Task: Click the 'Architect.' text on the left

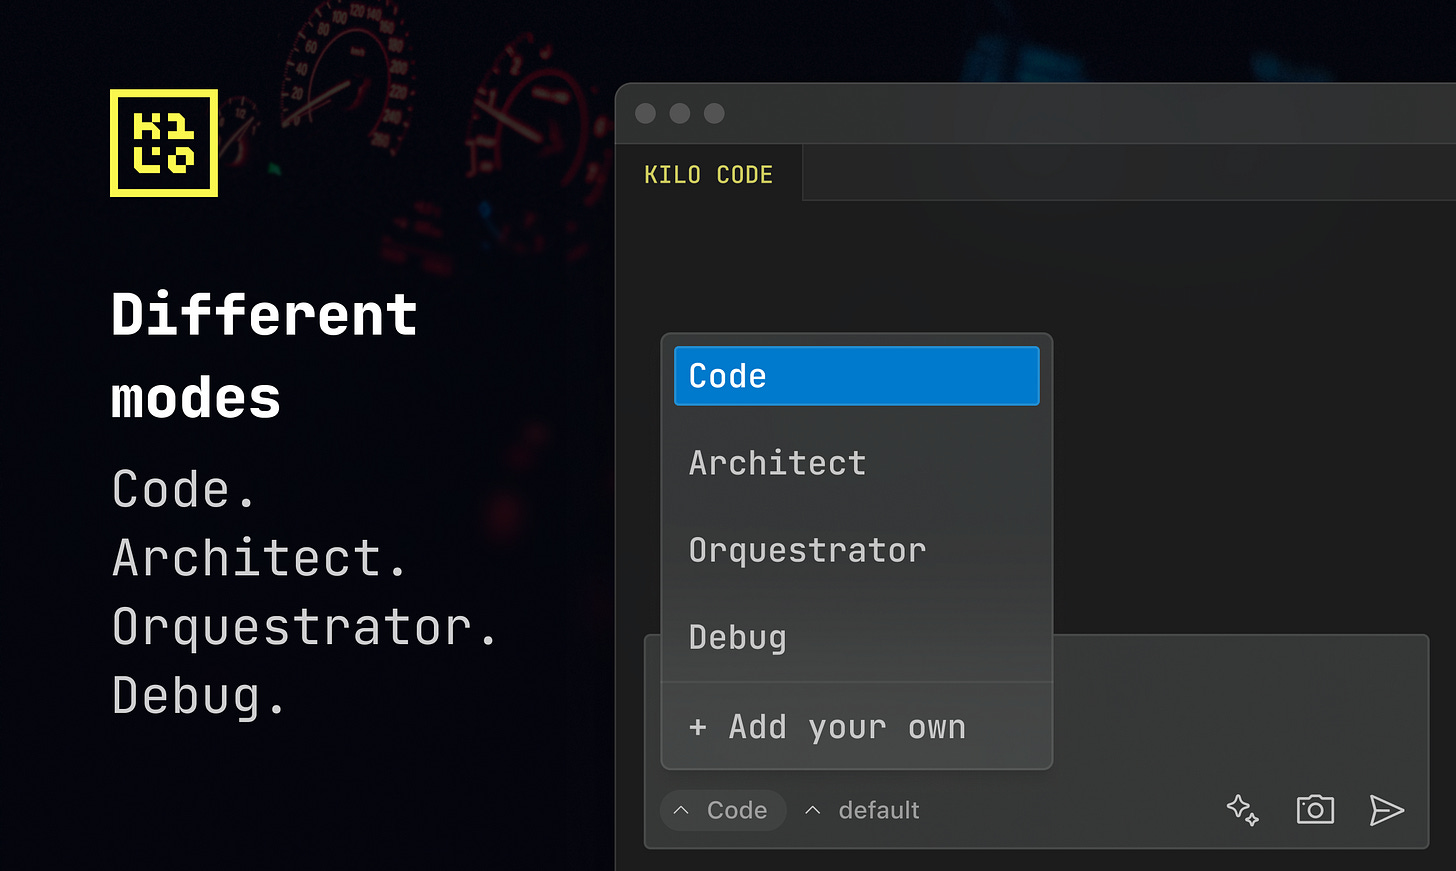Action: (x=259, y=557)
